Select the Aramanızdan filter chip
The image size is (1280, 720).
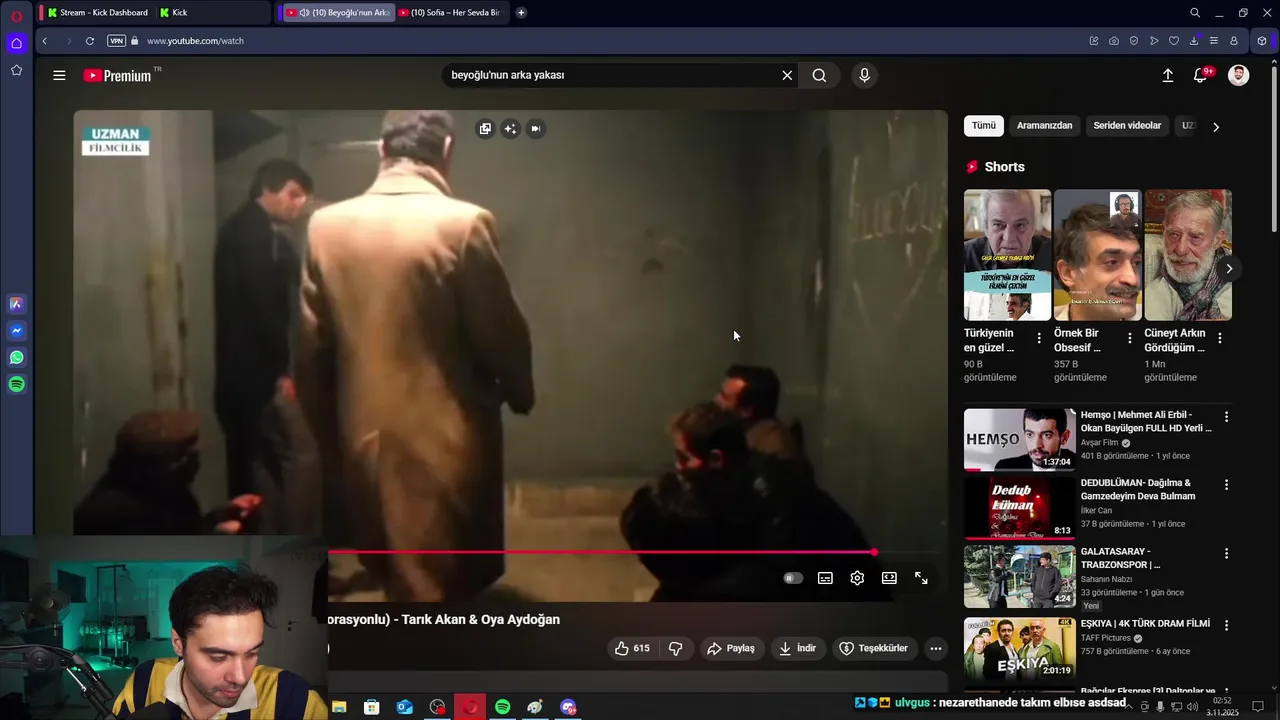1044,126
